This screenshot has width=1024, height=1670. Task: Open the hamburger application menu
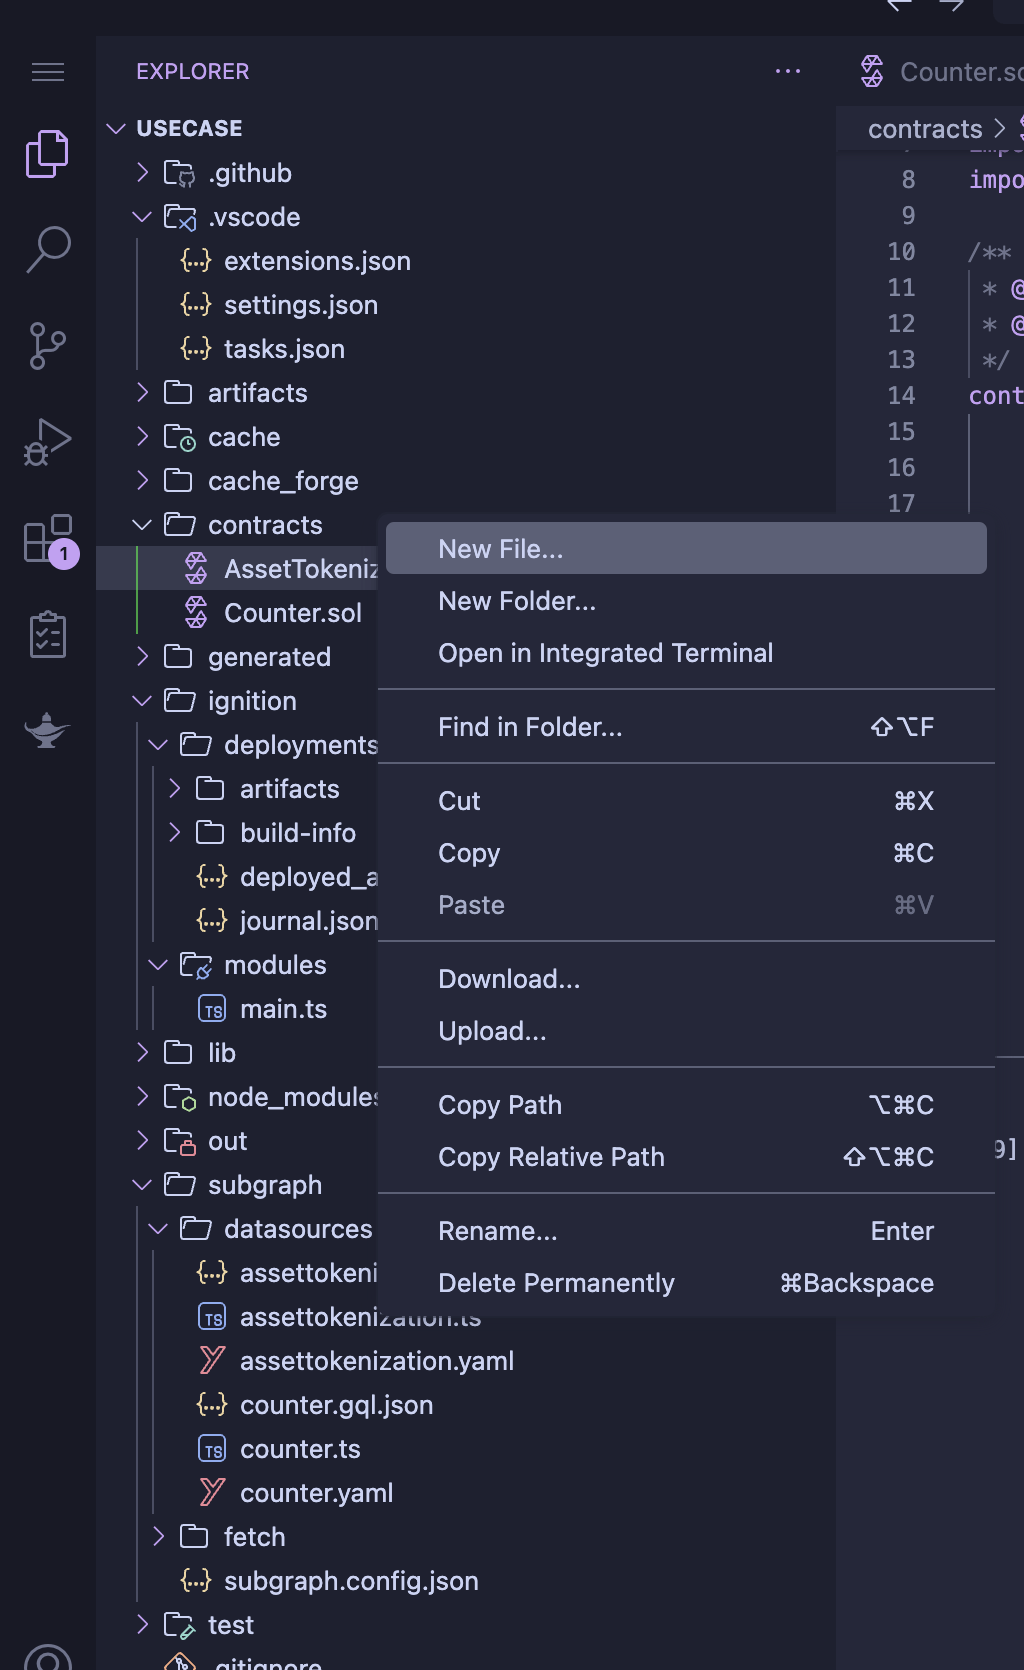[x=48, y=72]
